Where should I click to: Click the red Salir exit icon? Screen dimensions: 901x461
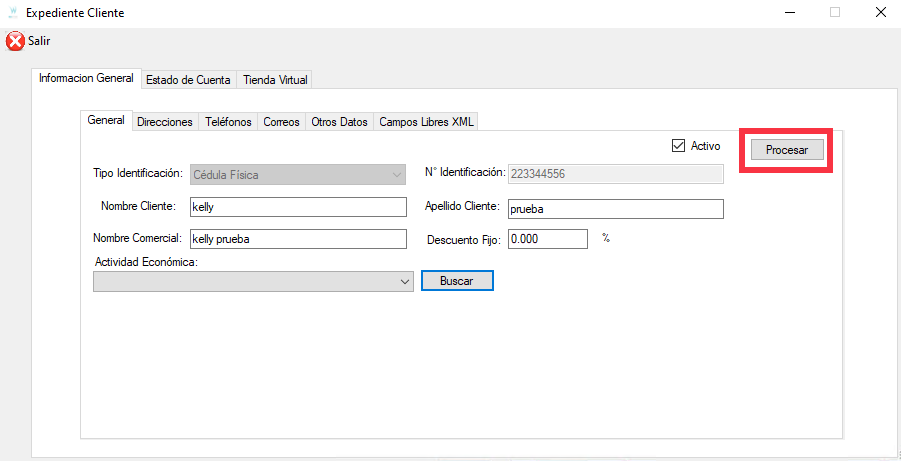click(x=15, y=41)
